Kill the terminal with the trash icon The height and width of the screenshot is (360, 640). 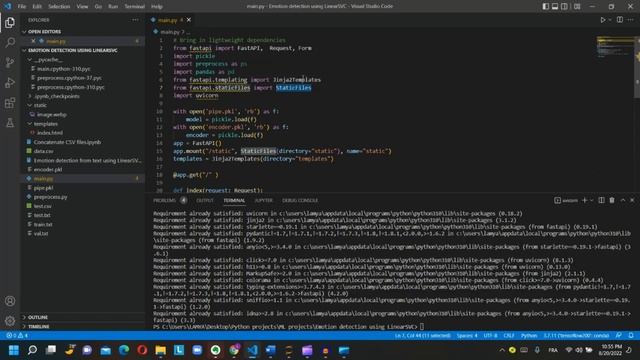(612, 200)
